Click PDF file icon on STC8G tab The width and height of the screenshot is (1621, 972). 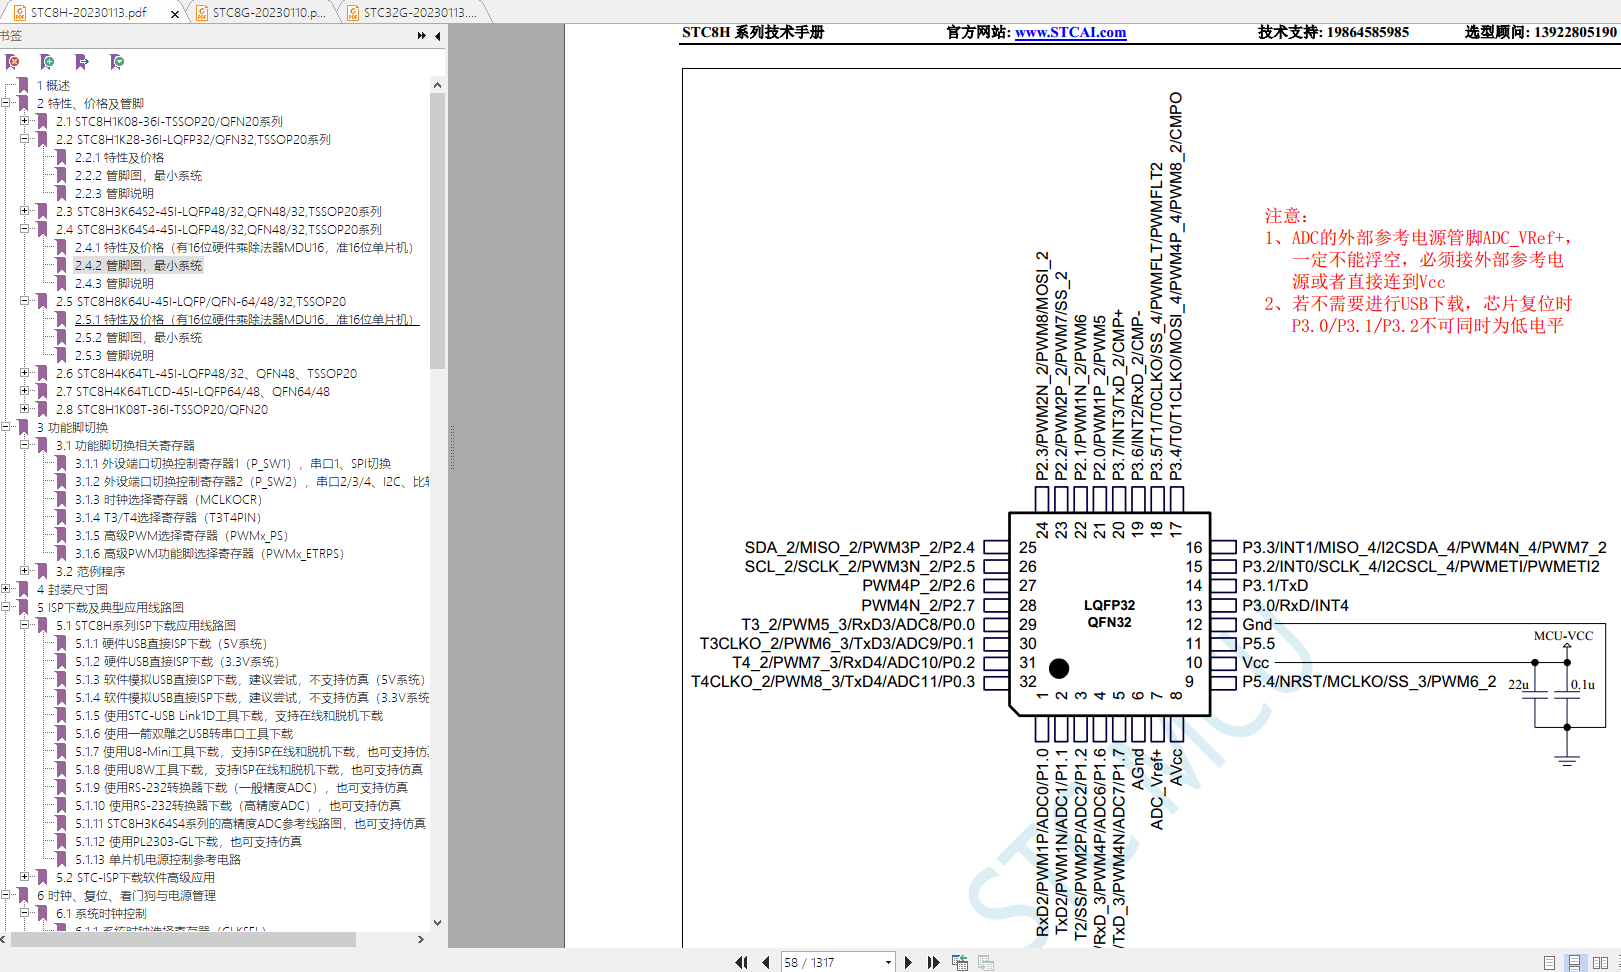(x=201, y=12)
